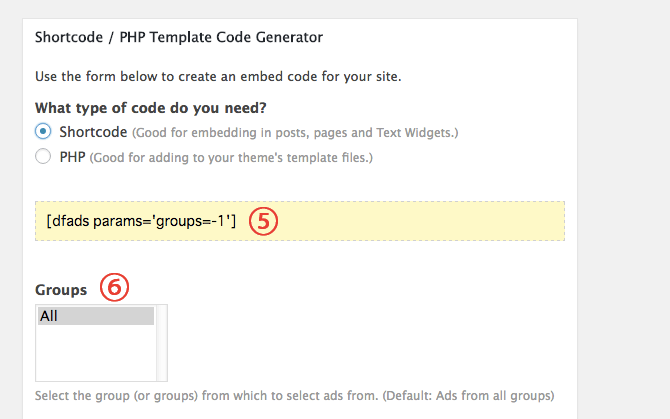670x419 pixels.
Task: Click the "PHP" option label text
Action: [x=72, y=157]
